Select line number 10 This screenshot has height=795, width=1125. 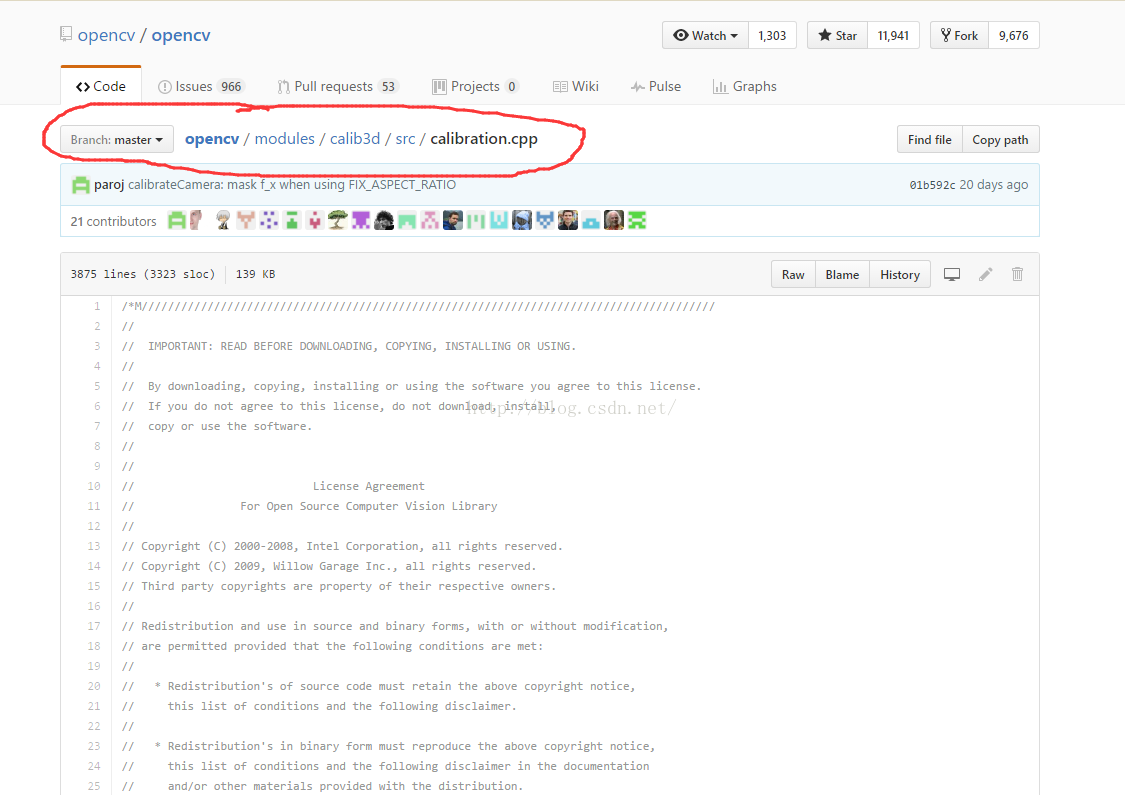coord(94,486)
